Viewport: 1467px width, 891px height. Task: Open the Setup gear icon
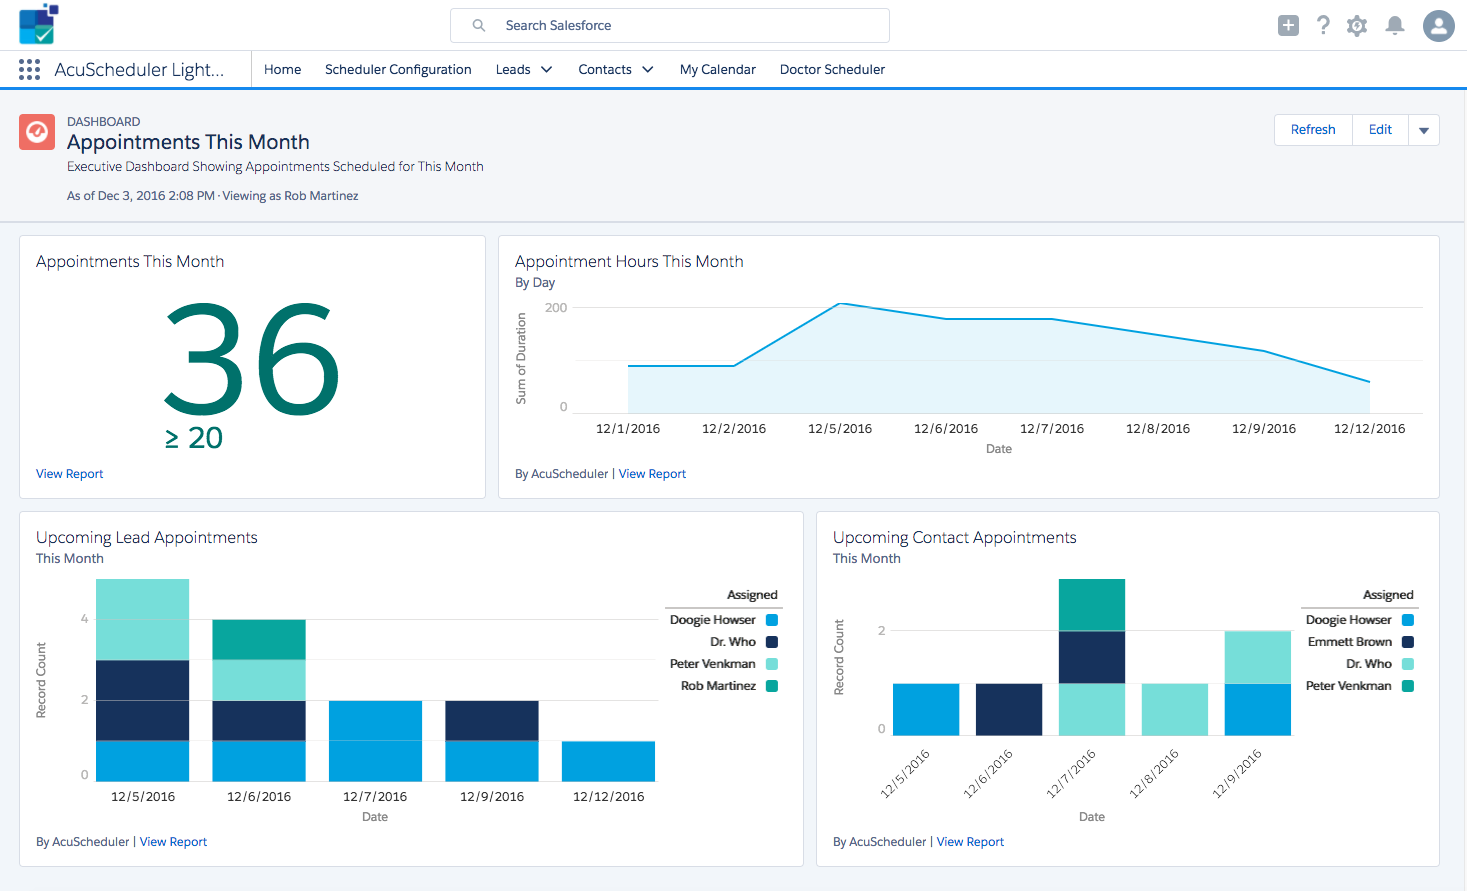click(x=1357, y=26)
